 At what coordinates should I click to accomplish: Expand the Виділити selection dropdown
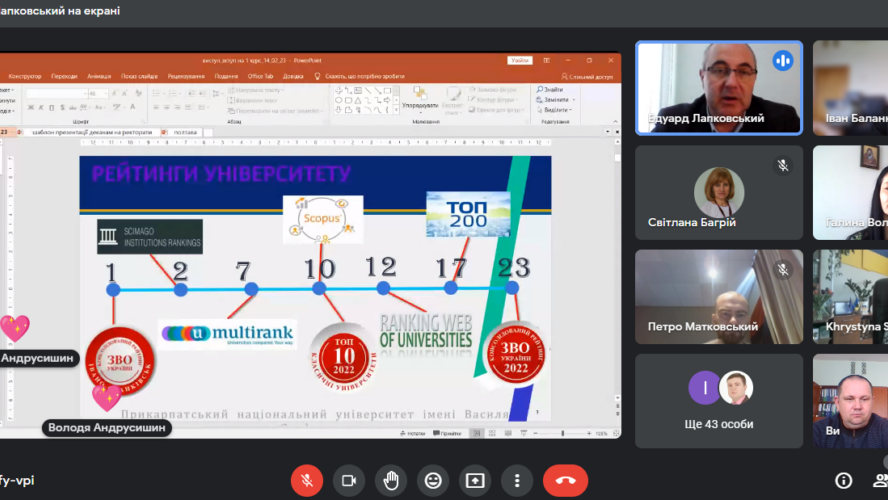(x=557, y=110)
